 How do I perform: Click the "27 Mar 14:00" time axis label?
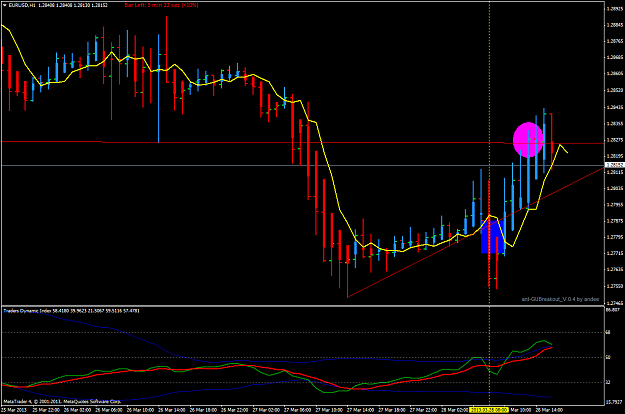tap(361, 410)
